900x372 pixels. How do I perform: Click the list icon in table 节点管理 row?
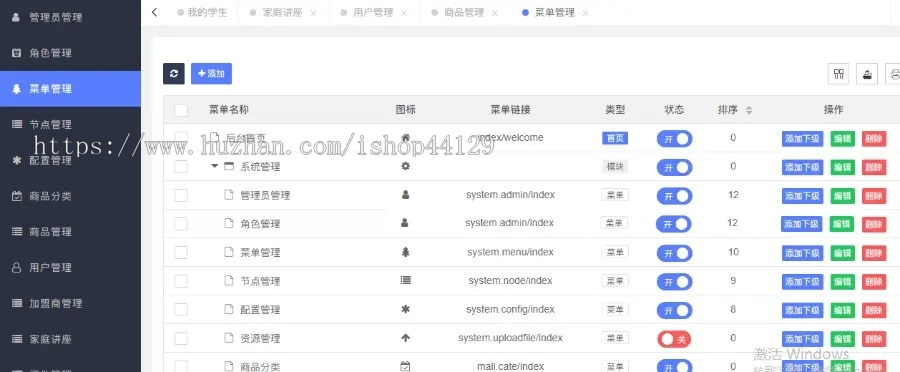[405, 280]
